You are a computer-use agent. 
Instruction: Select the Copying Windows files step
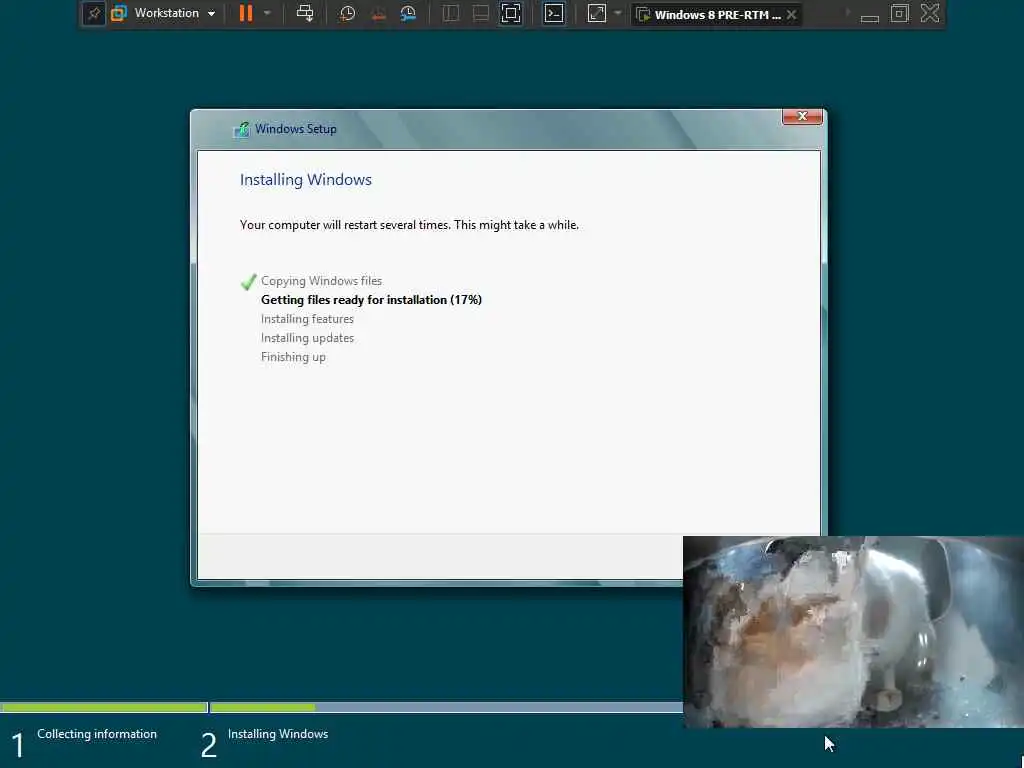[321, 281]
